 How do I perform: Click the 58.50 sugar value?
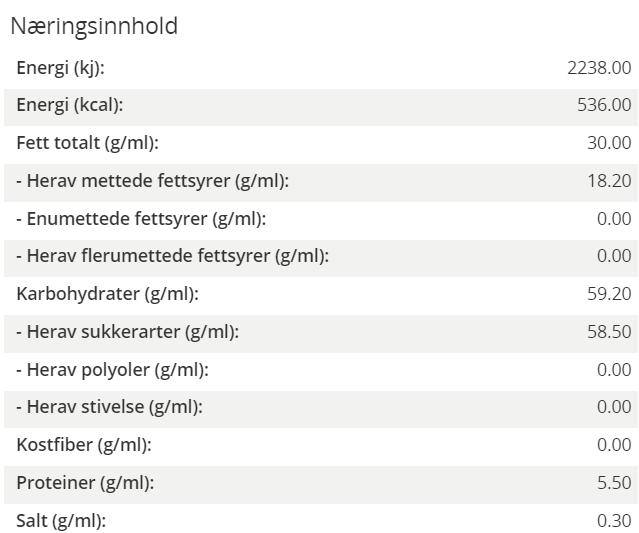609,332
